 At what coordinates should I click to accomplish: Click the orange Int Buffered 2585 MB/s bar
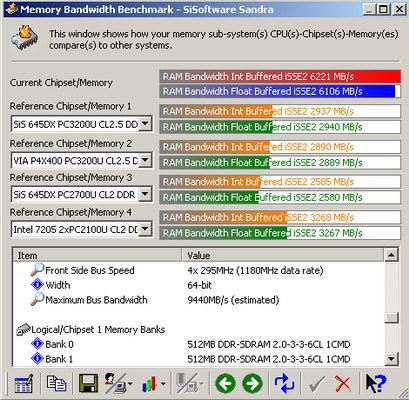click(x=280, y=182)
